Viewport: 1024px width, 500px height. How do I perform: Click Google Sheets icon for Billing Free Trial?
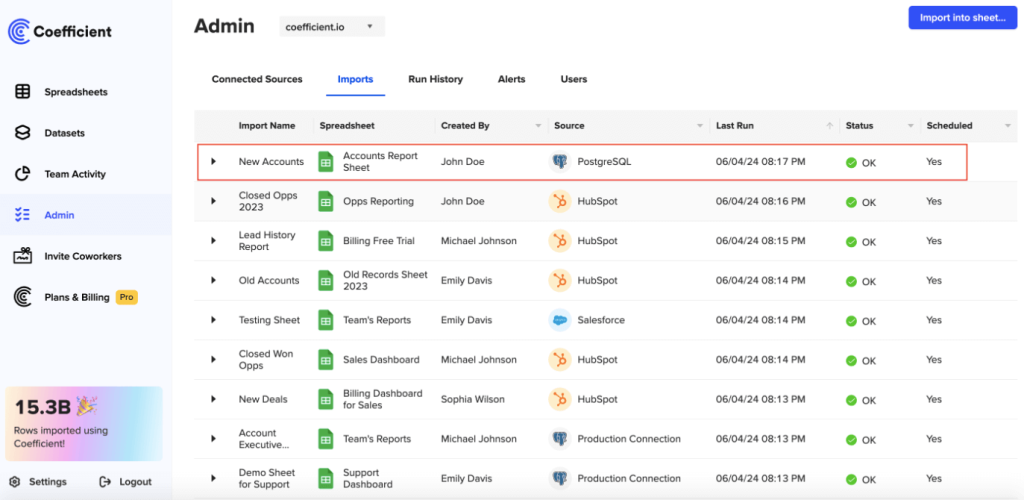pyautogui.click(x=325, y=241)
